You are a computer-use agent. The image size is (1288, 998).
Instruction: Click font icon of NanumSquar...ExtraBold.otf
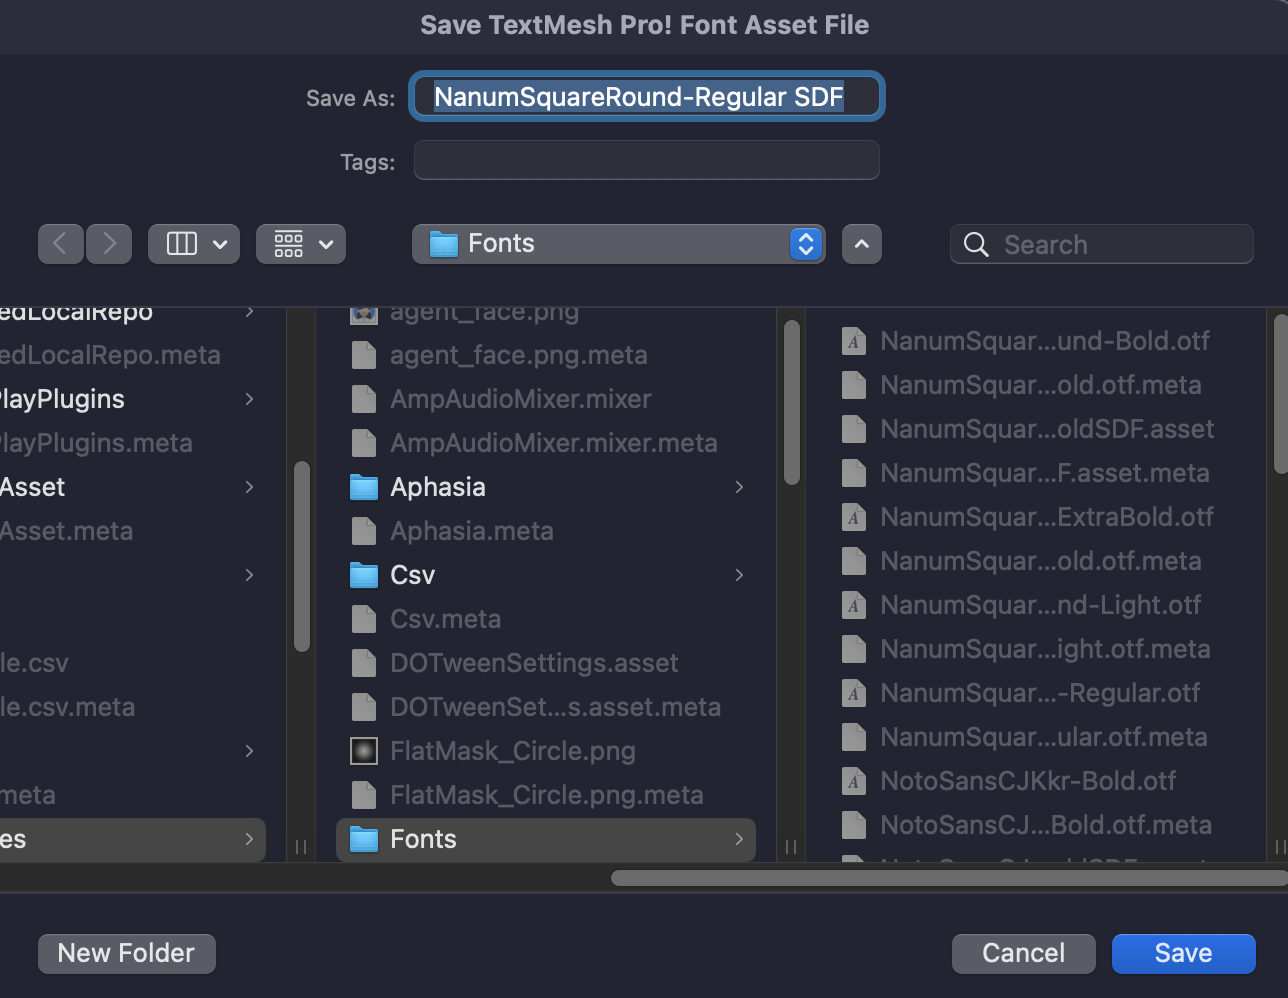pos(854,517)
